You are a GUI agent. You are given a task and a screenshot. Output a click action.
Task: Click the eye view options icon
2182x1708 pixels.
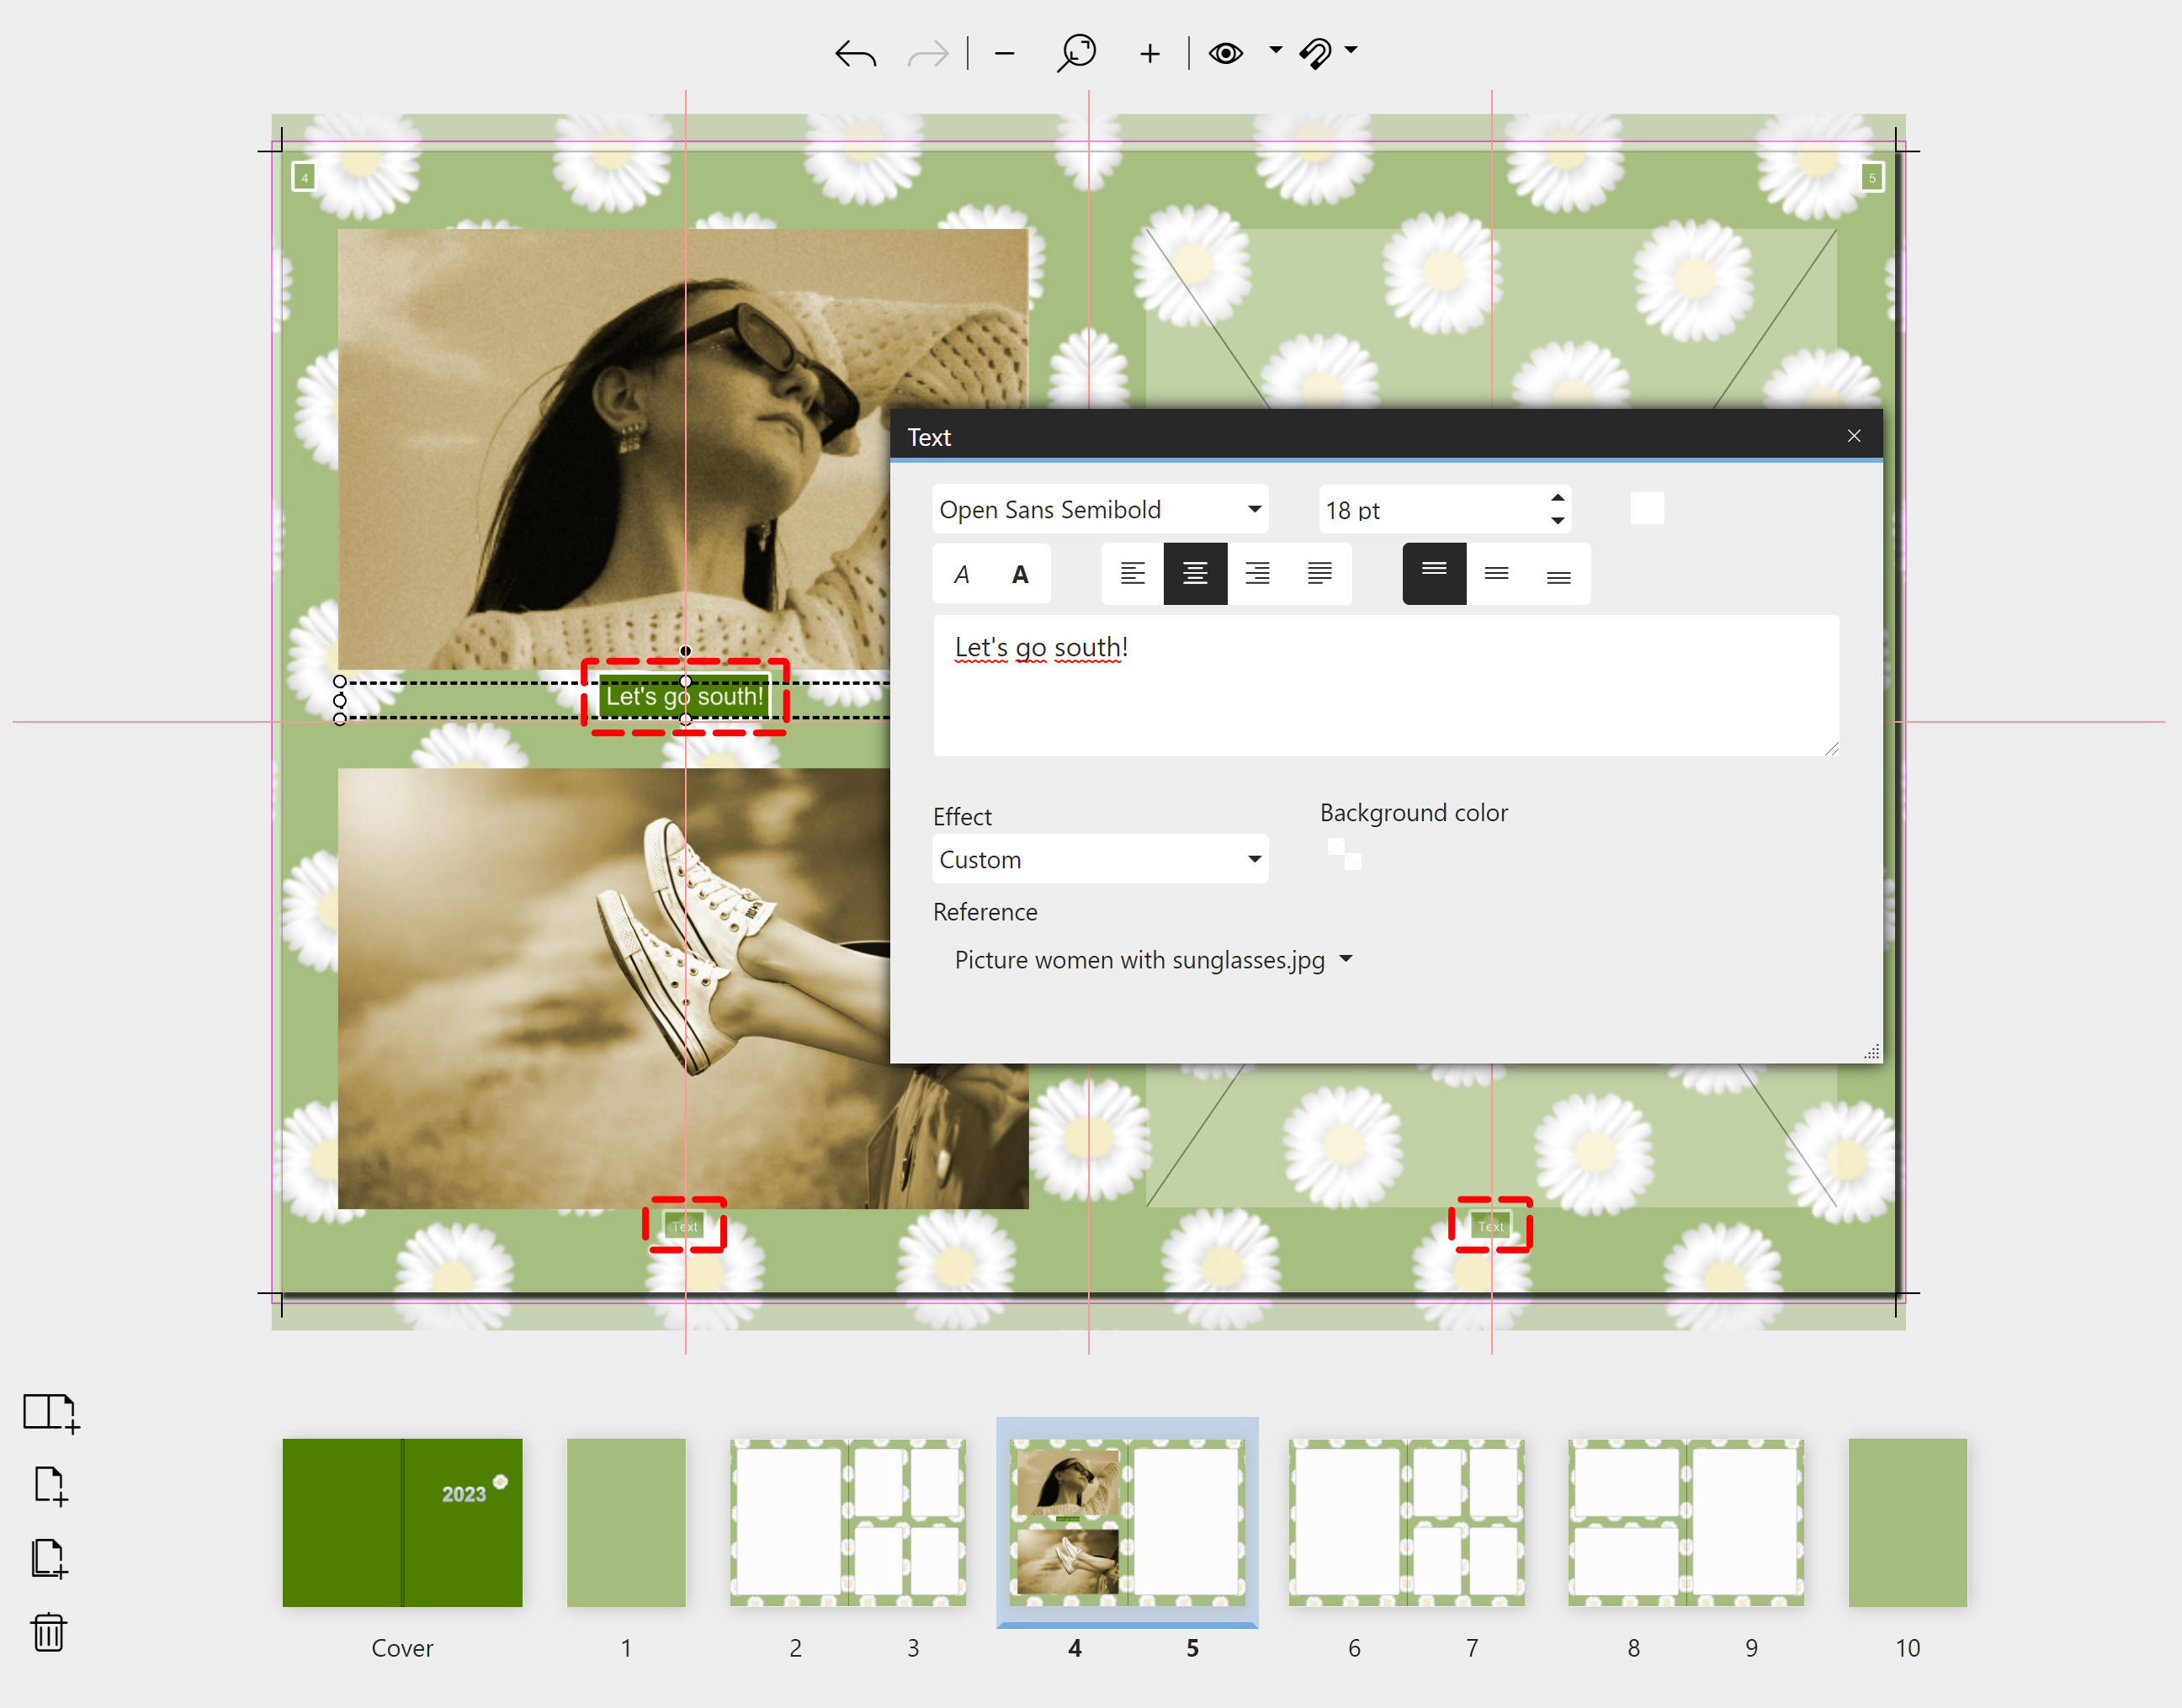coord(1226,53)
